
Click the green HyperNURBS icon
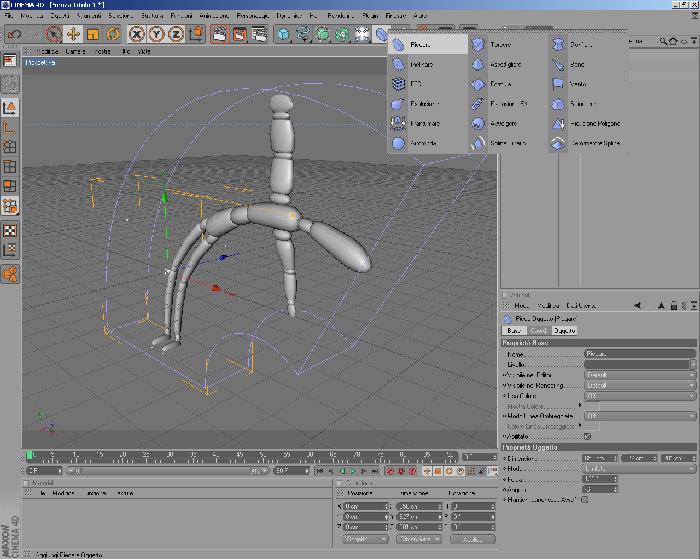pos(323,34)
